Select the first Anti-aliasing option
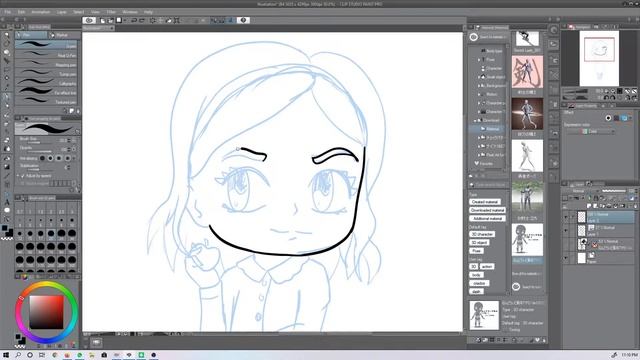Screen dimensions: 640x360 tap(42, 158)
